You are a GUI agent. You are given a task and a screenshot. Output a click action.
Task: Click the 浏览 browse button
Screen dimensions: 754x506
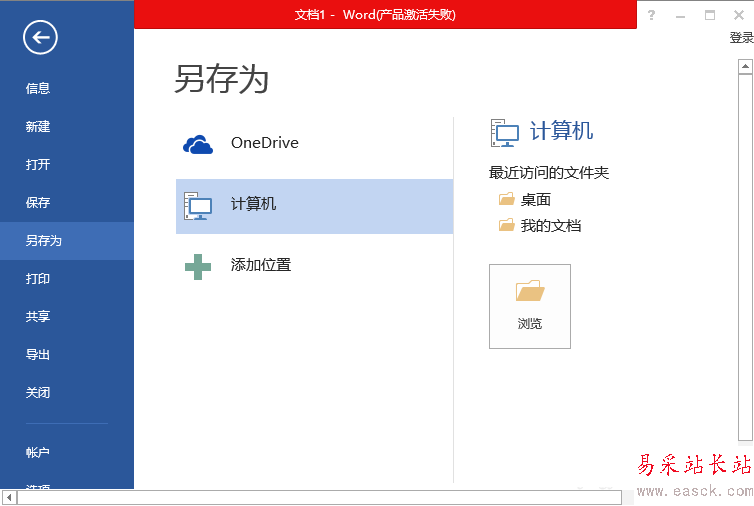[x=530, y=306]
